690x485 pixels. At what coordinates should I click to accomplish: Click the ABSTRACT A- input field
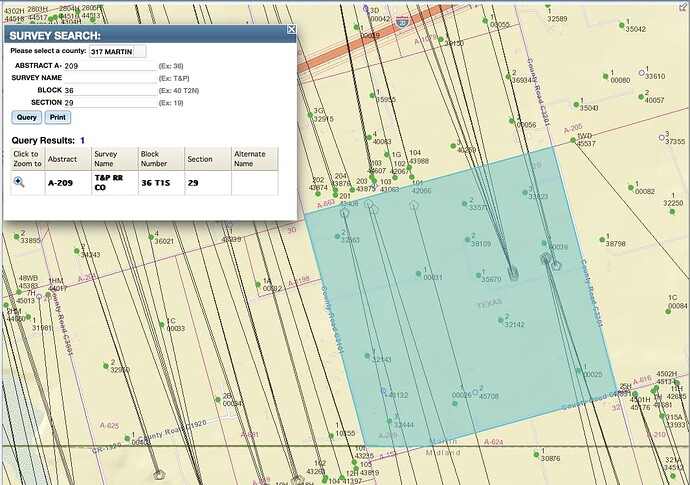pyautogui.click(x=109, y=65)
